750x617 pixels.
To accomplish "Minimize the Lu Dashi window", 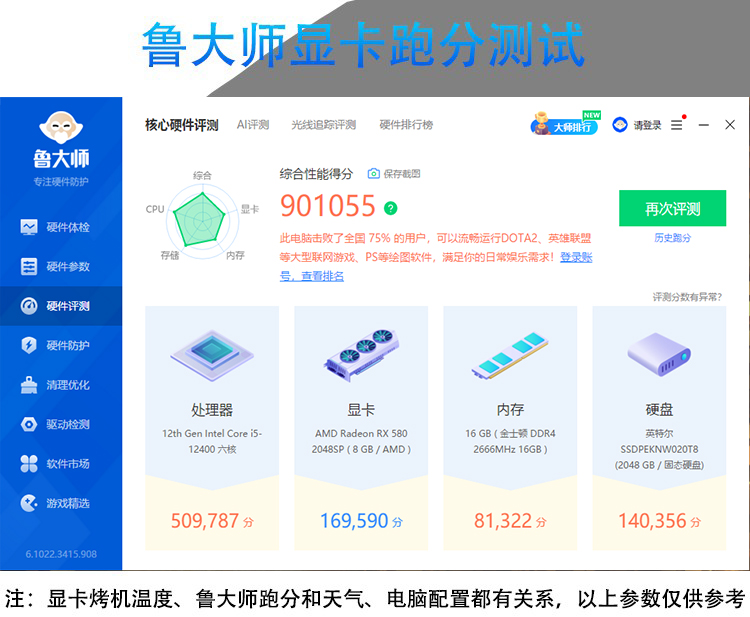I will [x=704, y=125].
